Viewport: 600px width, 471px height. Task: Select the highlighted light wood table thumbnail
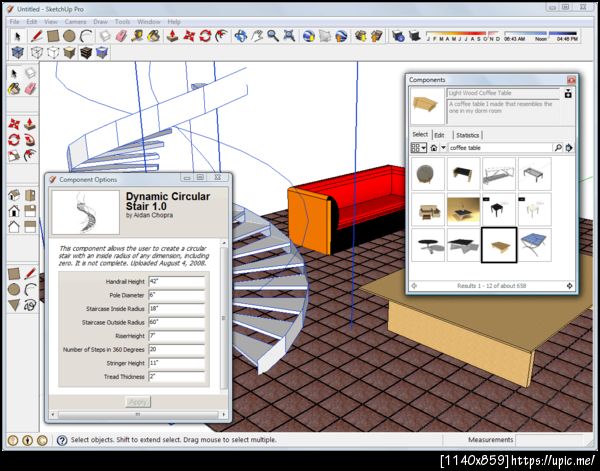tap(499, 245)
